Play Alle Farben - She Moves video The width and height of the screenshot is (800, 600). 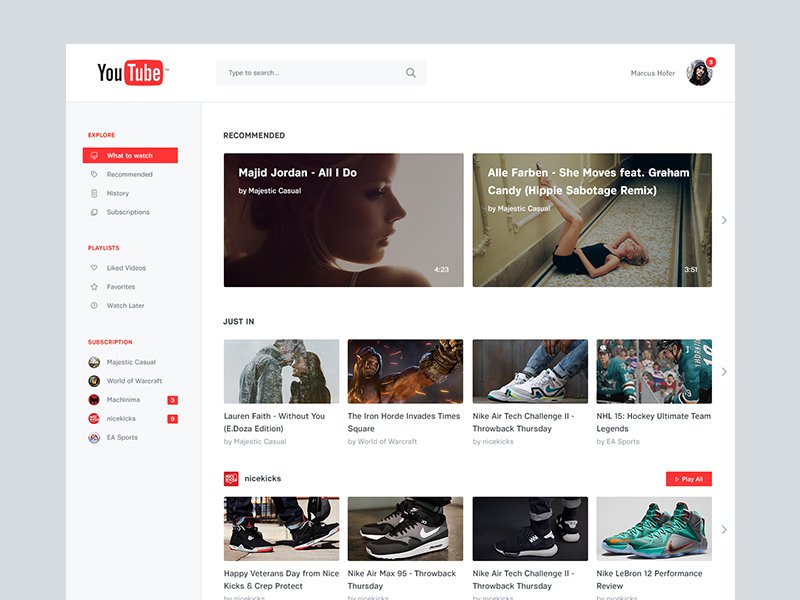pos(592,220)
